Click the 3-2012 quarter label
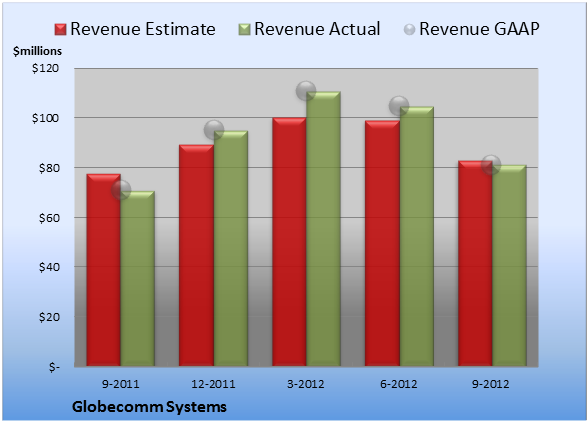Screen dimensions: 588x422 coord(306,384)
